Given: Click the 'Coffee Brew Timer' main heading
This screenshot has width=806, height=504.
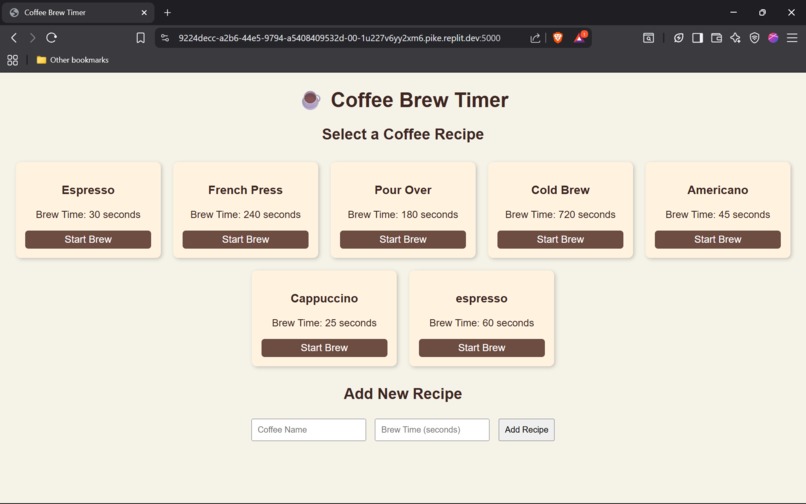Looking at the screenshot, I should (419, 100).
